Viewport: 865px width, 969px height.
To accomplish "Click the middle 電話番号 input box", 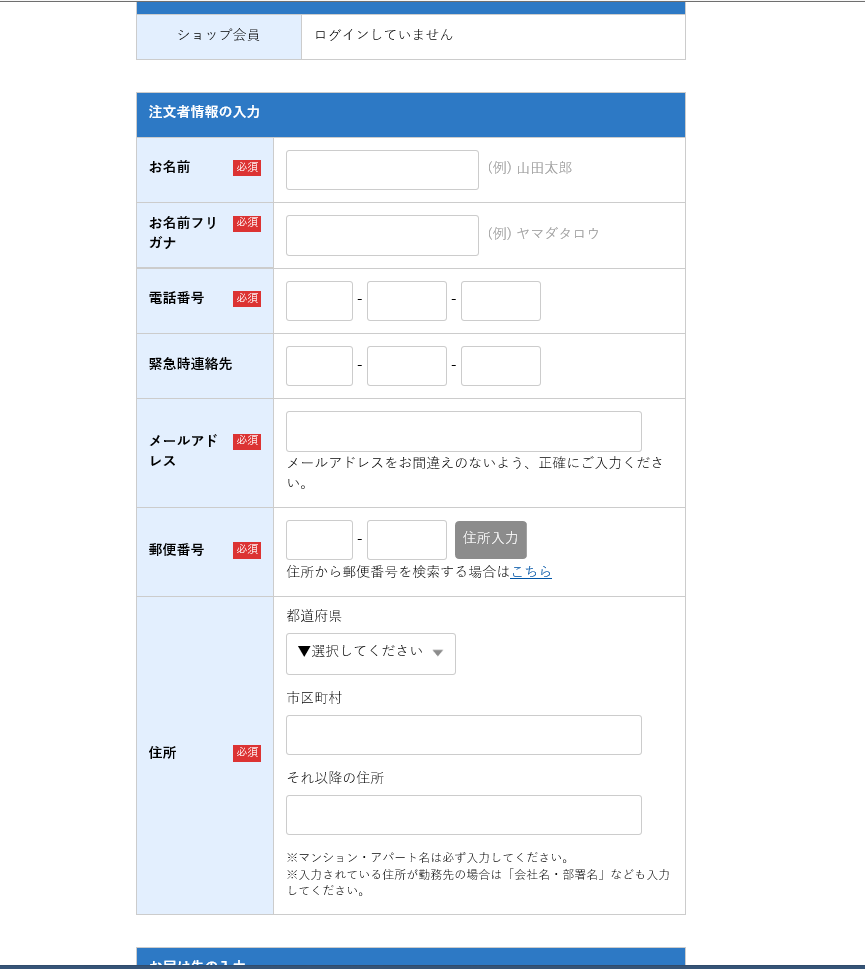I will coord(406,300).
